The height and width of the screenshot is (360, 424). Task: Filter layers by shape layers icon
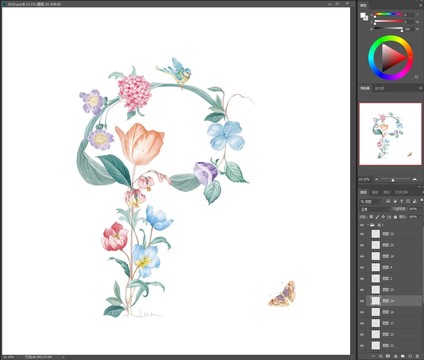coord(408,201)
